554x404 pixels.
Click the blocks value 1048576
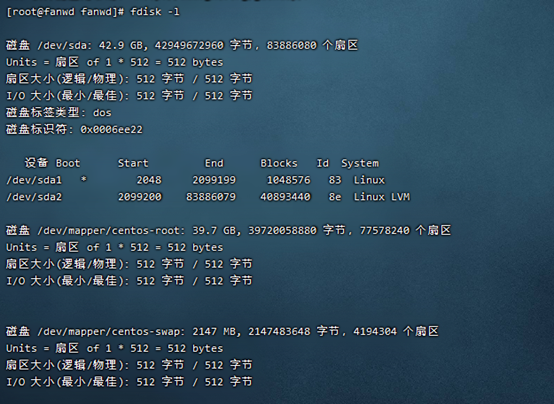288,180
